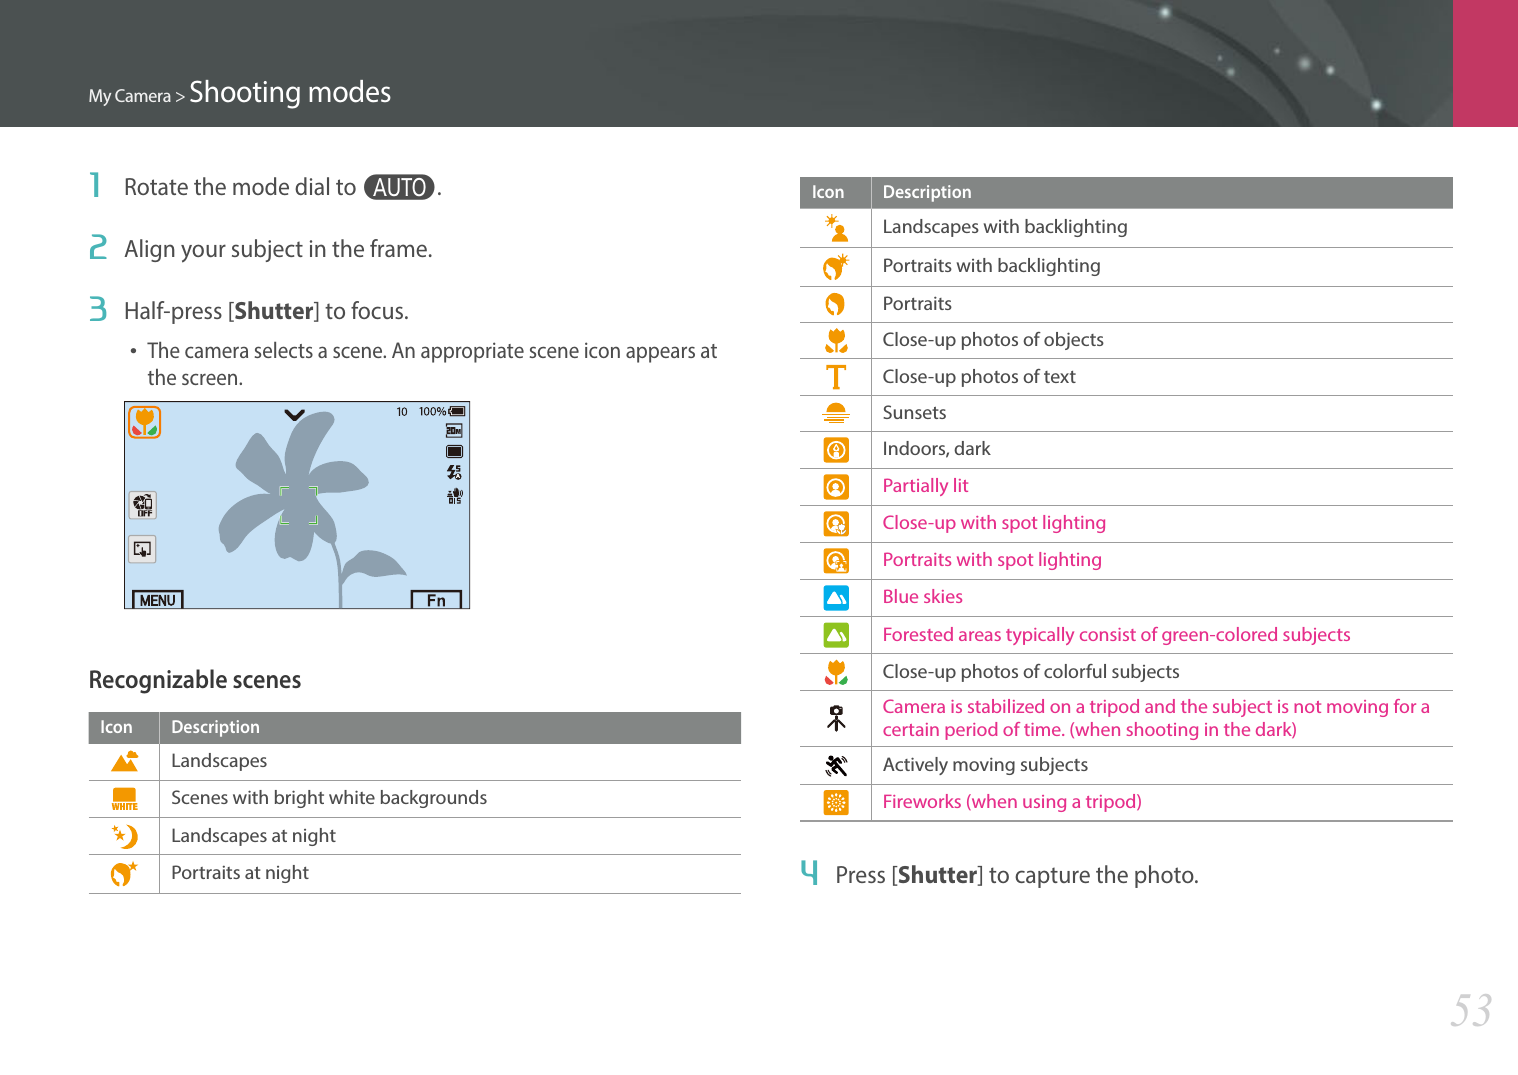The width and height of the screenshot is (1518, 1075).
Task: Select the 'Scenes with bright white backgrounds' text
Action: 329,799
